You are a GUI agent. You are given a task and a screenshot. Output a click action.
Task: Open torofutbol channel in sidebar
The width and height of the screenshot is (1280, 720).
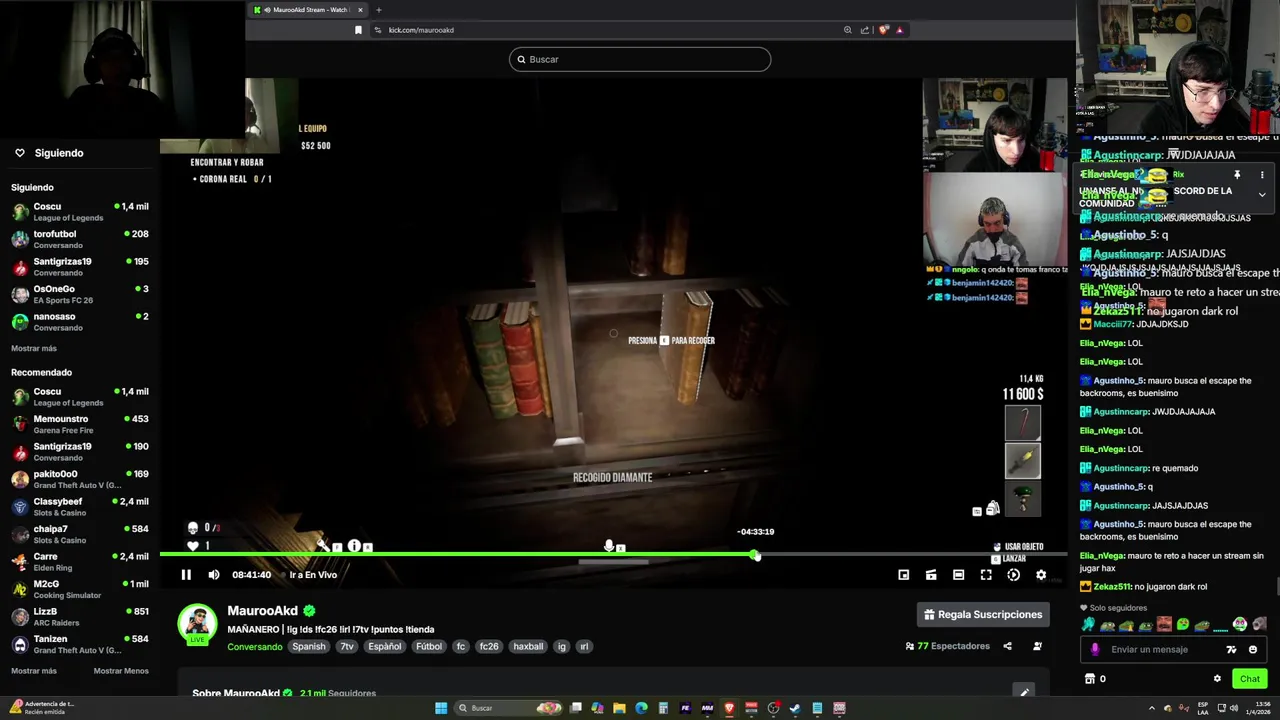point(80,239)
